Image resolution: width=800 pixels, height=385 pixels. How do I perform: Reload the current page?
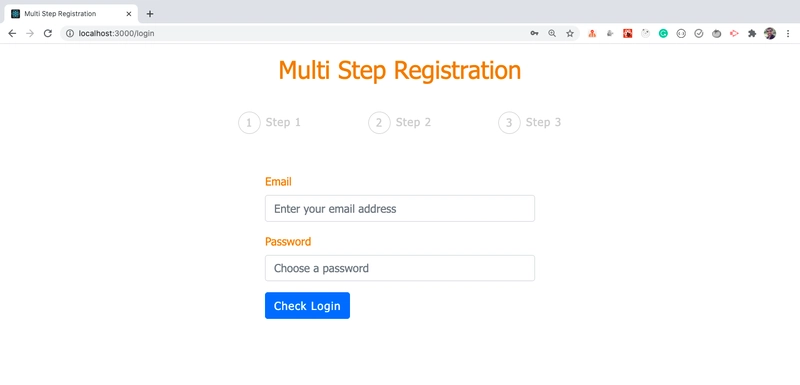(47, 34)
